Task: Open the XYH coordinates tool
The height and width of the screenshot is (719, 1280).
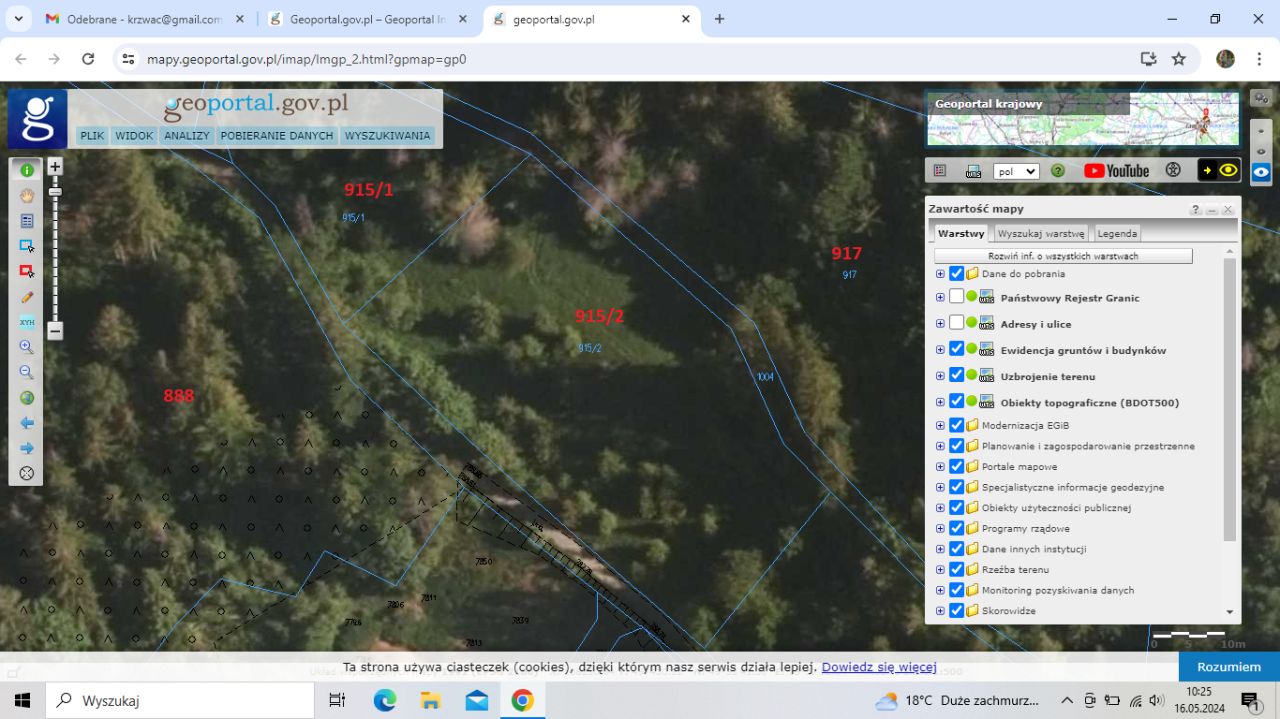Action: click(27, 322)
